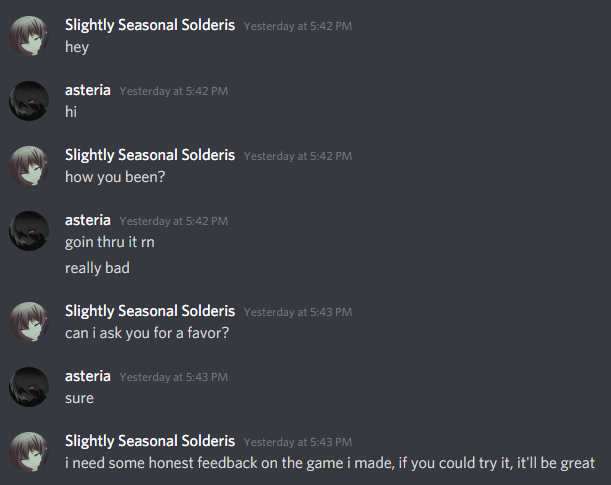
Task: Click the timestamp on the "hey" message
Action: point(297,26)
